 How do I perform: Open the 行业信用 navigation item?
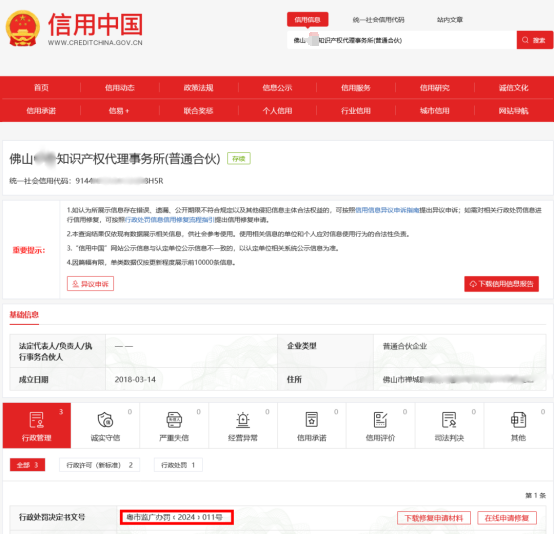pos(356,111)
